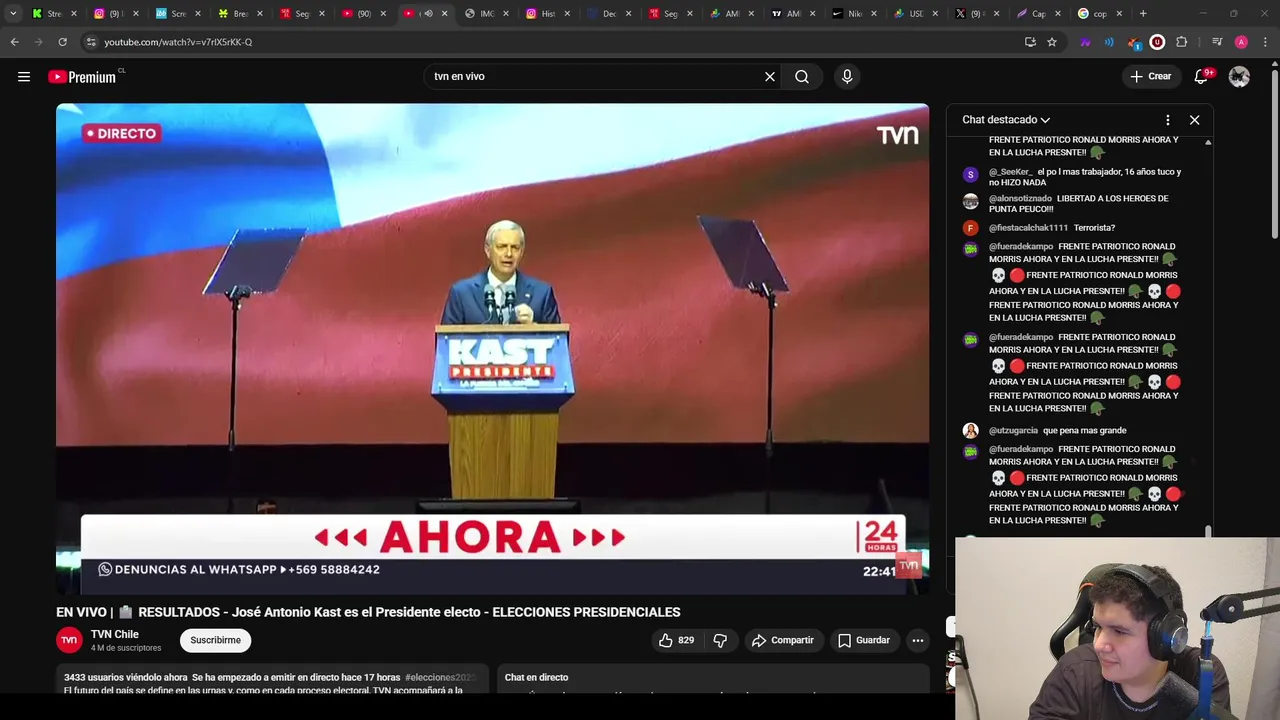The image size is (1280, 720).
Task: Open Chrome profile avatar
Action: (1241, 42)
